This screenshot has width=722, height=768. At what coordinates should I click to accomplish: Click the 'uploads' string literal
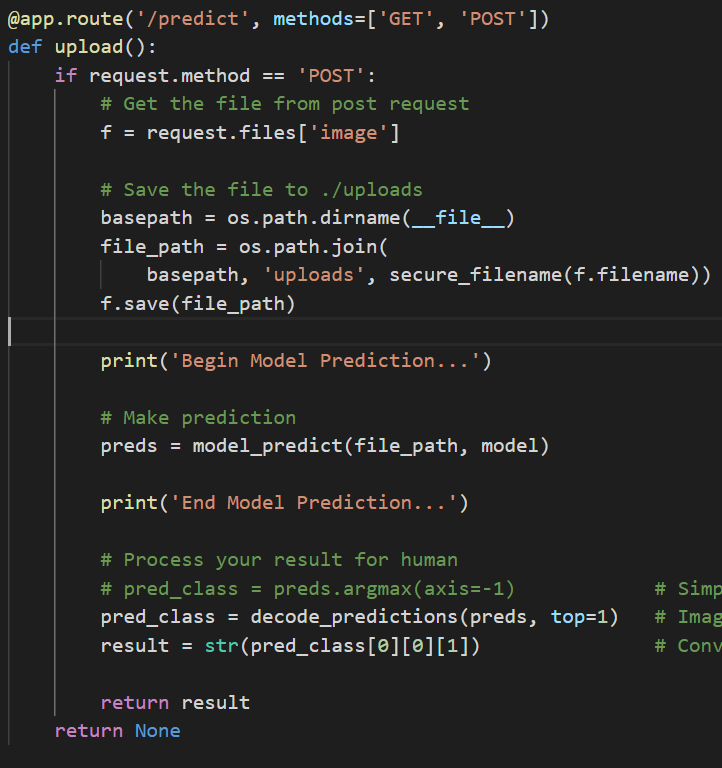click(x=313, y=275)
